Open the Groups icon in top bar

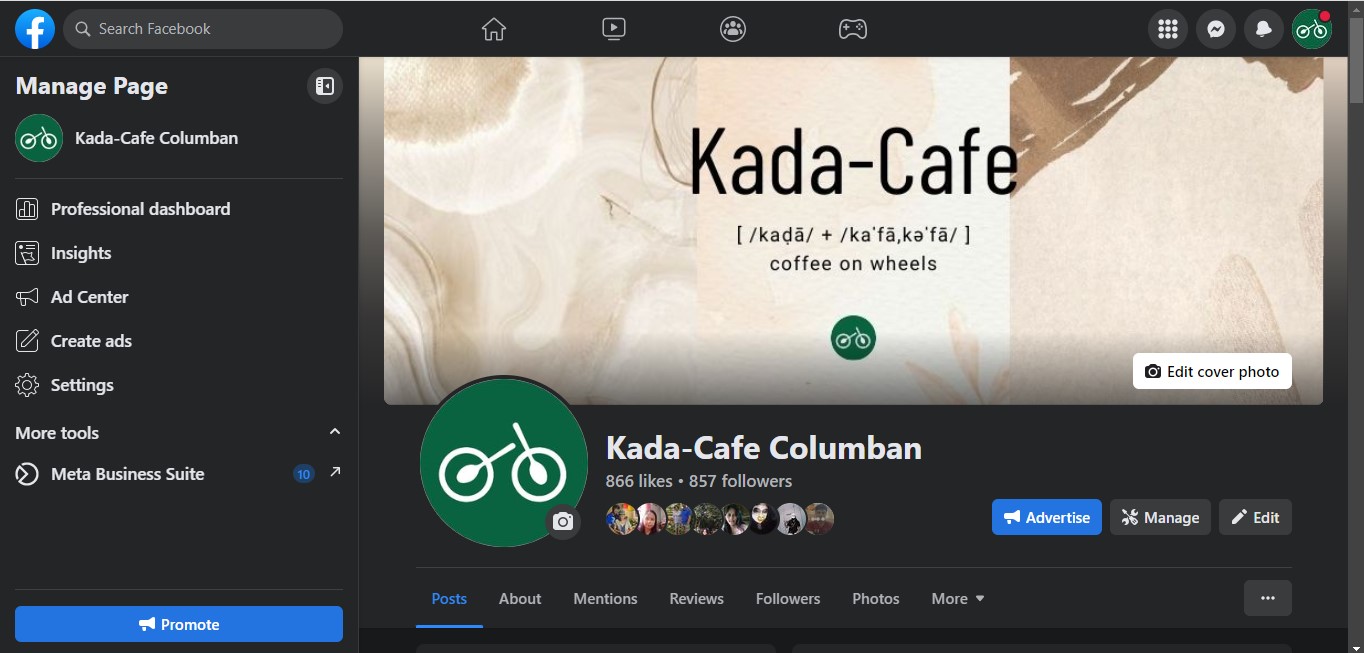(733, 29)
